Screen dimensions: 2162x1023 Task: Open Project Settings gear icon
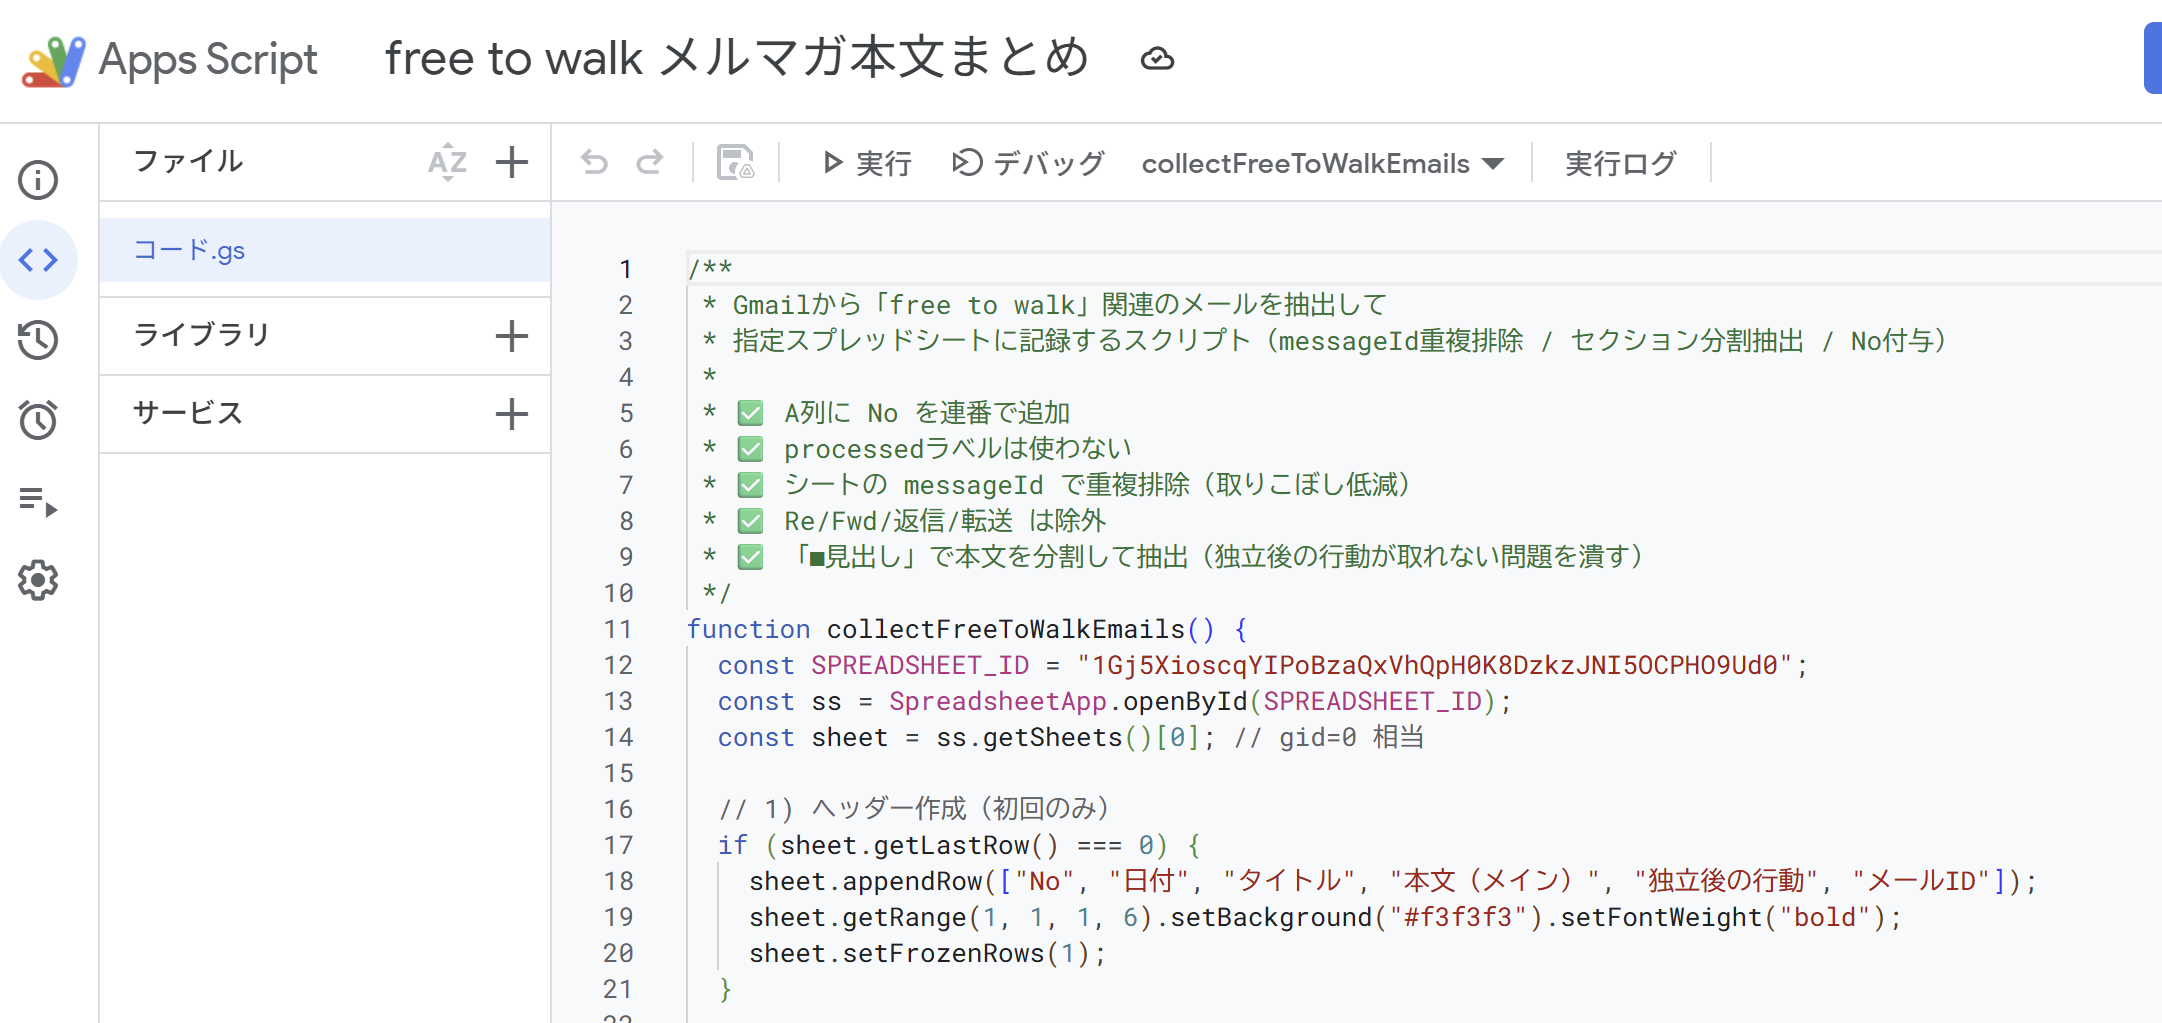click(38, 580)
